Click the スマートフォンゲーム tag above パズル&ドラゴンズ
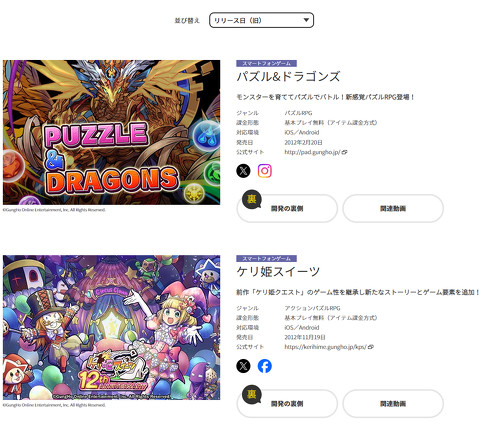The height and width of the screenshot is (429, 490). pos(266,63)
